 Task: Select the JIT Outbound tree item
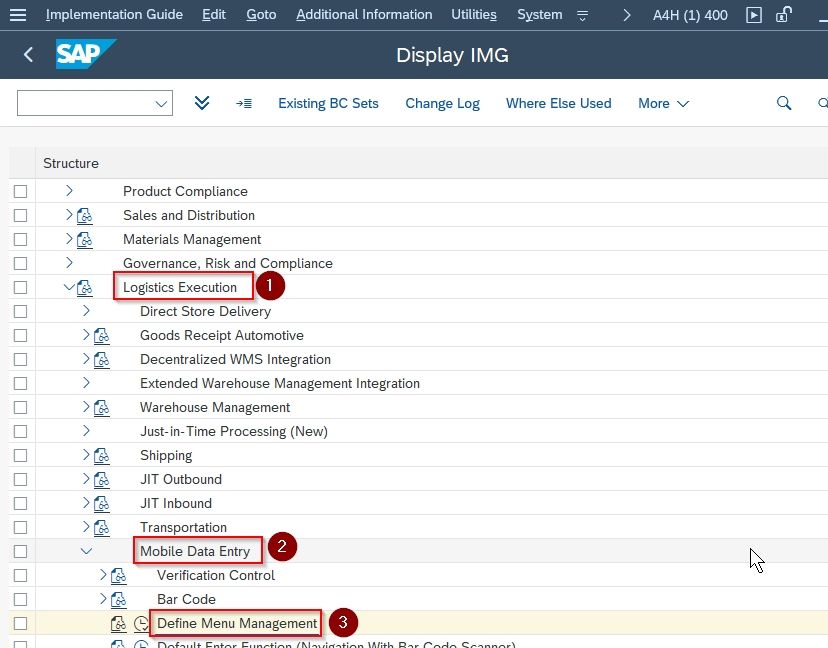[x=181, y=480]
